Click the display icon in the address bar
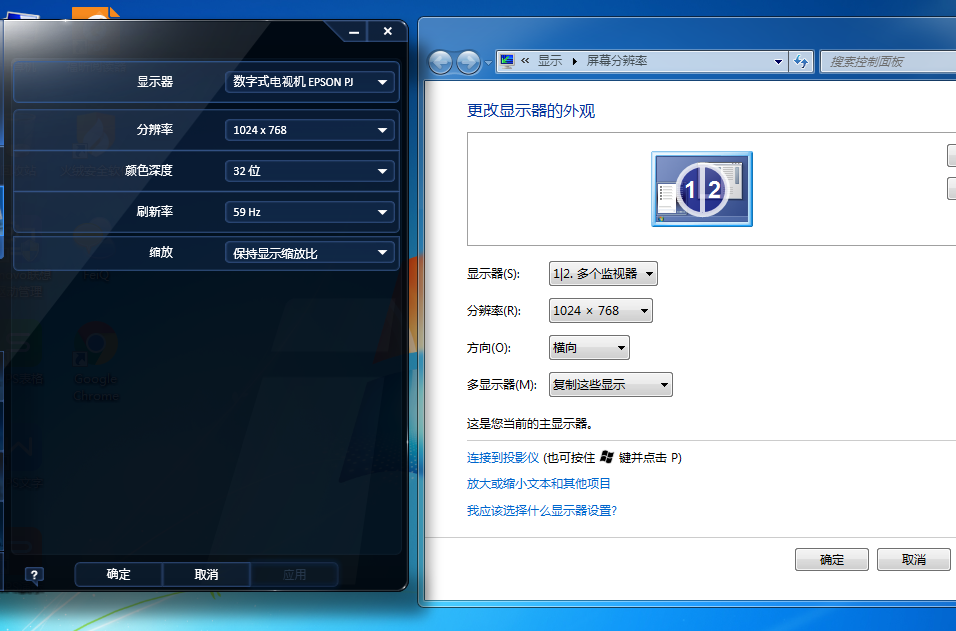Viewport: 956px width, 631px height. (x=507, y=61)
